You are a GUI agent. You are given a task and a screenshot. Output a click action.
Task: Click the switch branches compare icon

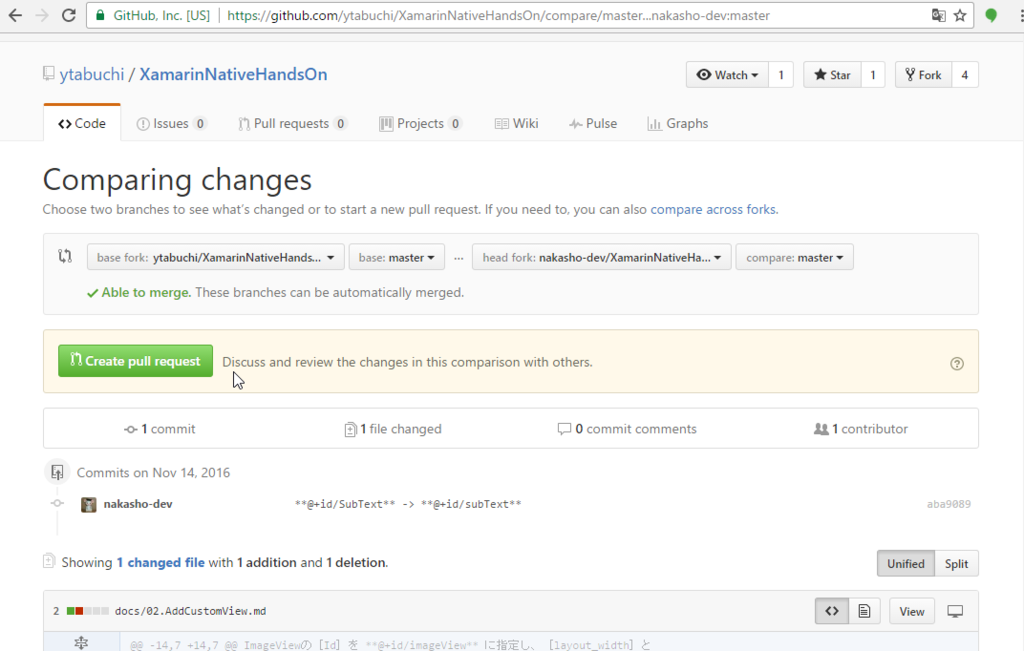point(65,256)
